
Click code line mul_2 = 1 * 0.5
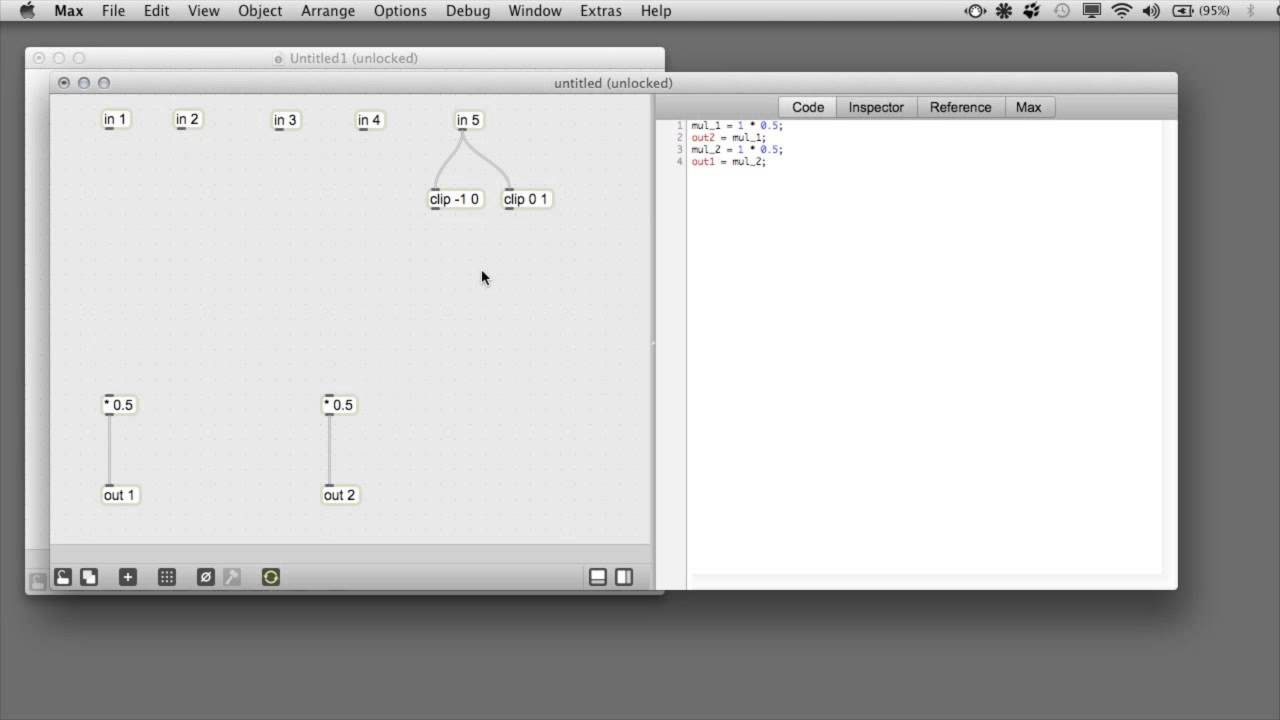coord(737,150)
